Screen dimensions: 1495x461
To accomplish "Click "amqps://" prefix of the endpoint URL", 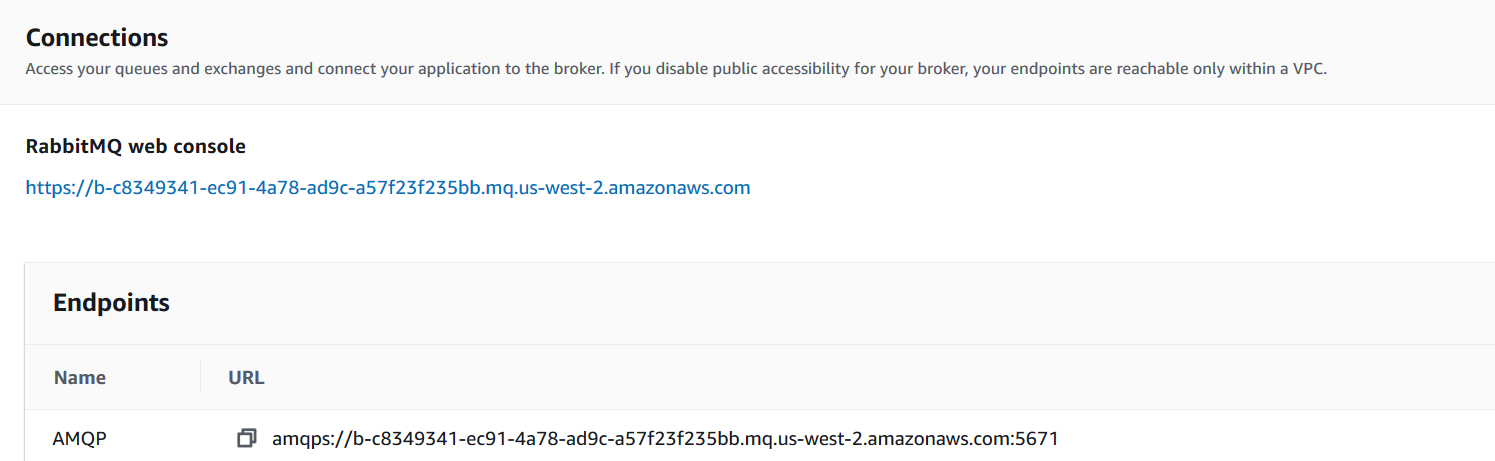I will coord(304,438).
